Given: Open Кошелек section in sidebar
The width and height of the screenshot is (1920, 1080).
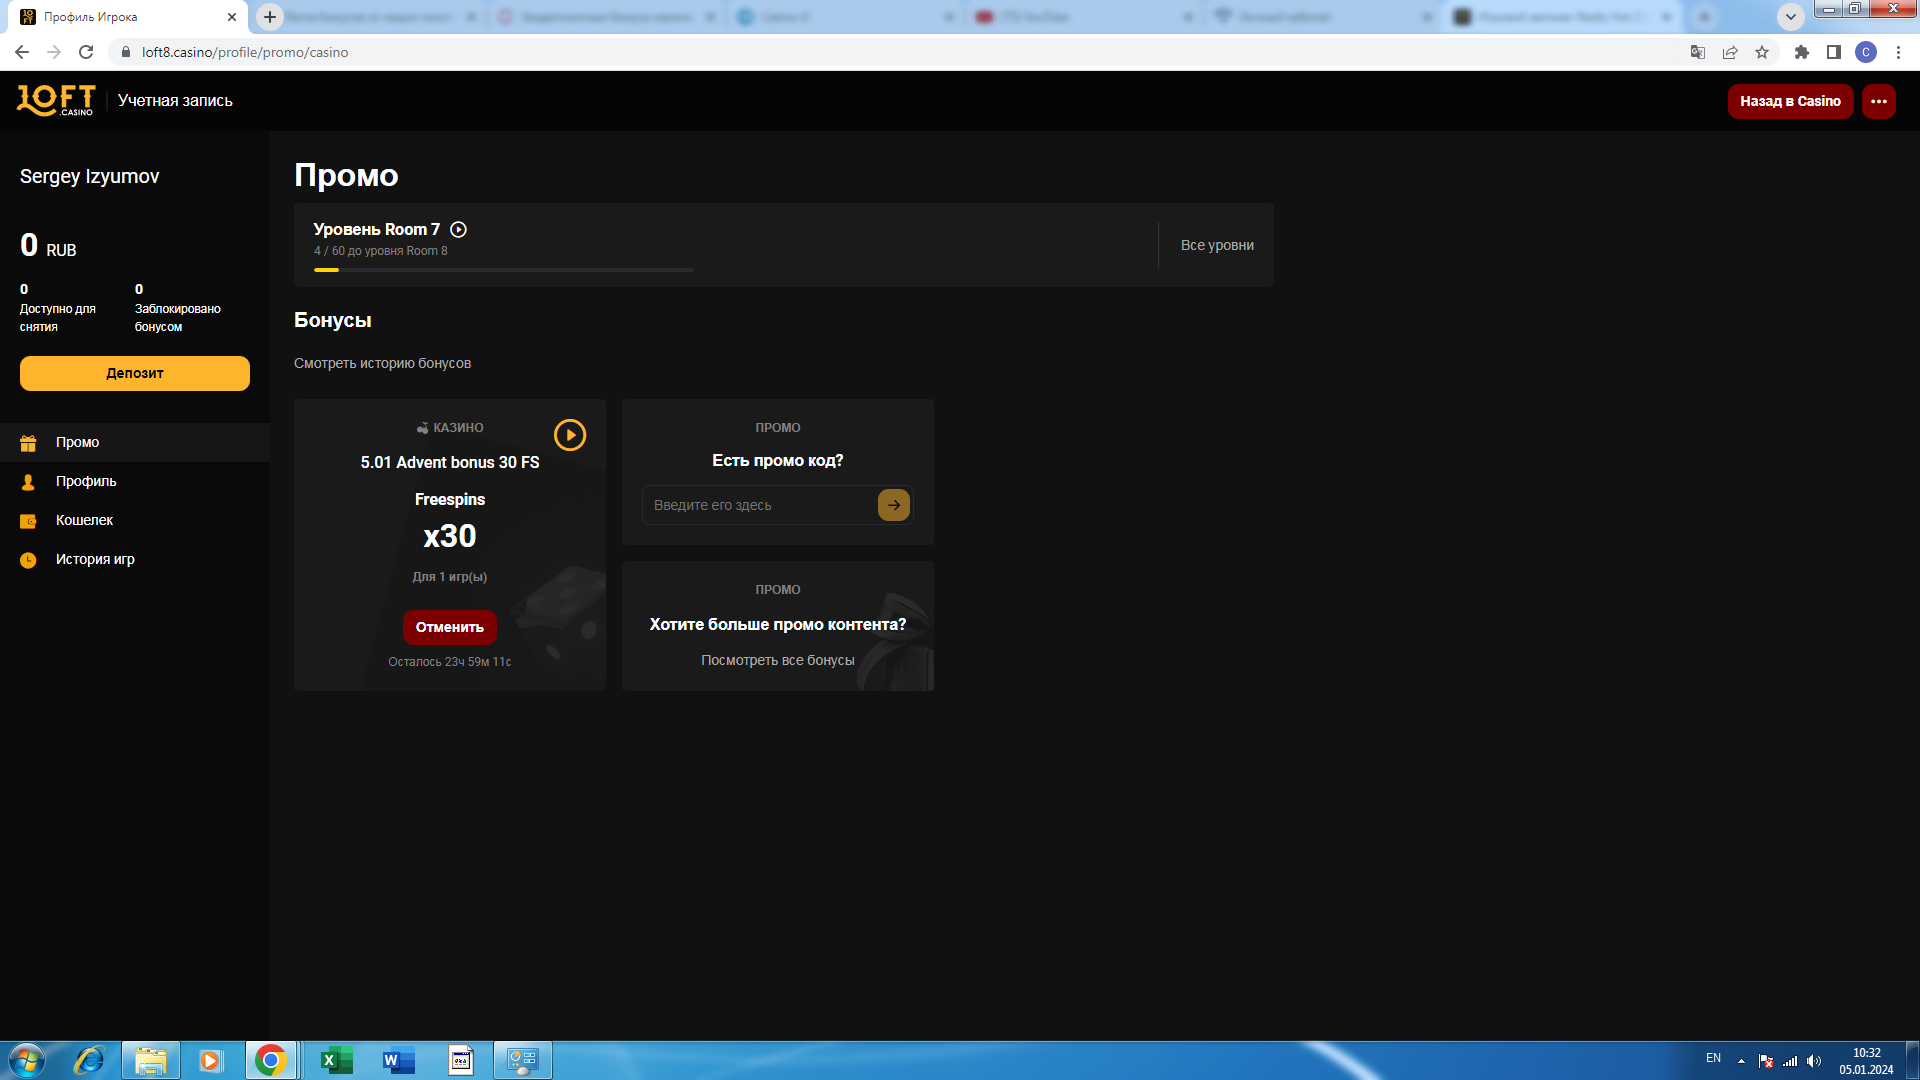Looking at the screenshot, I should coord(84,520).
